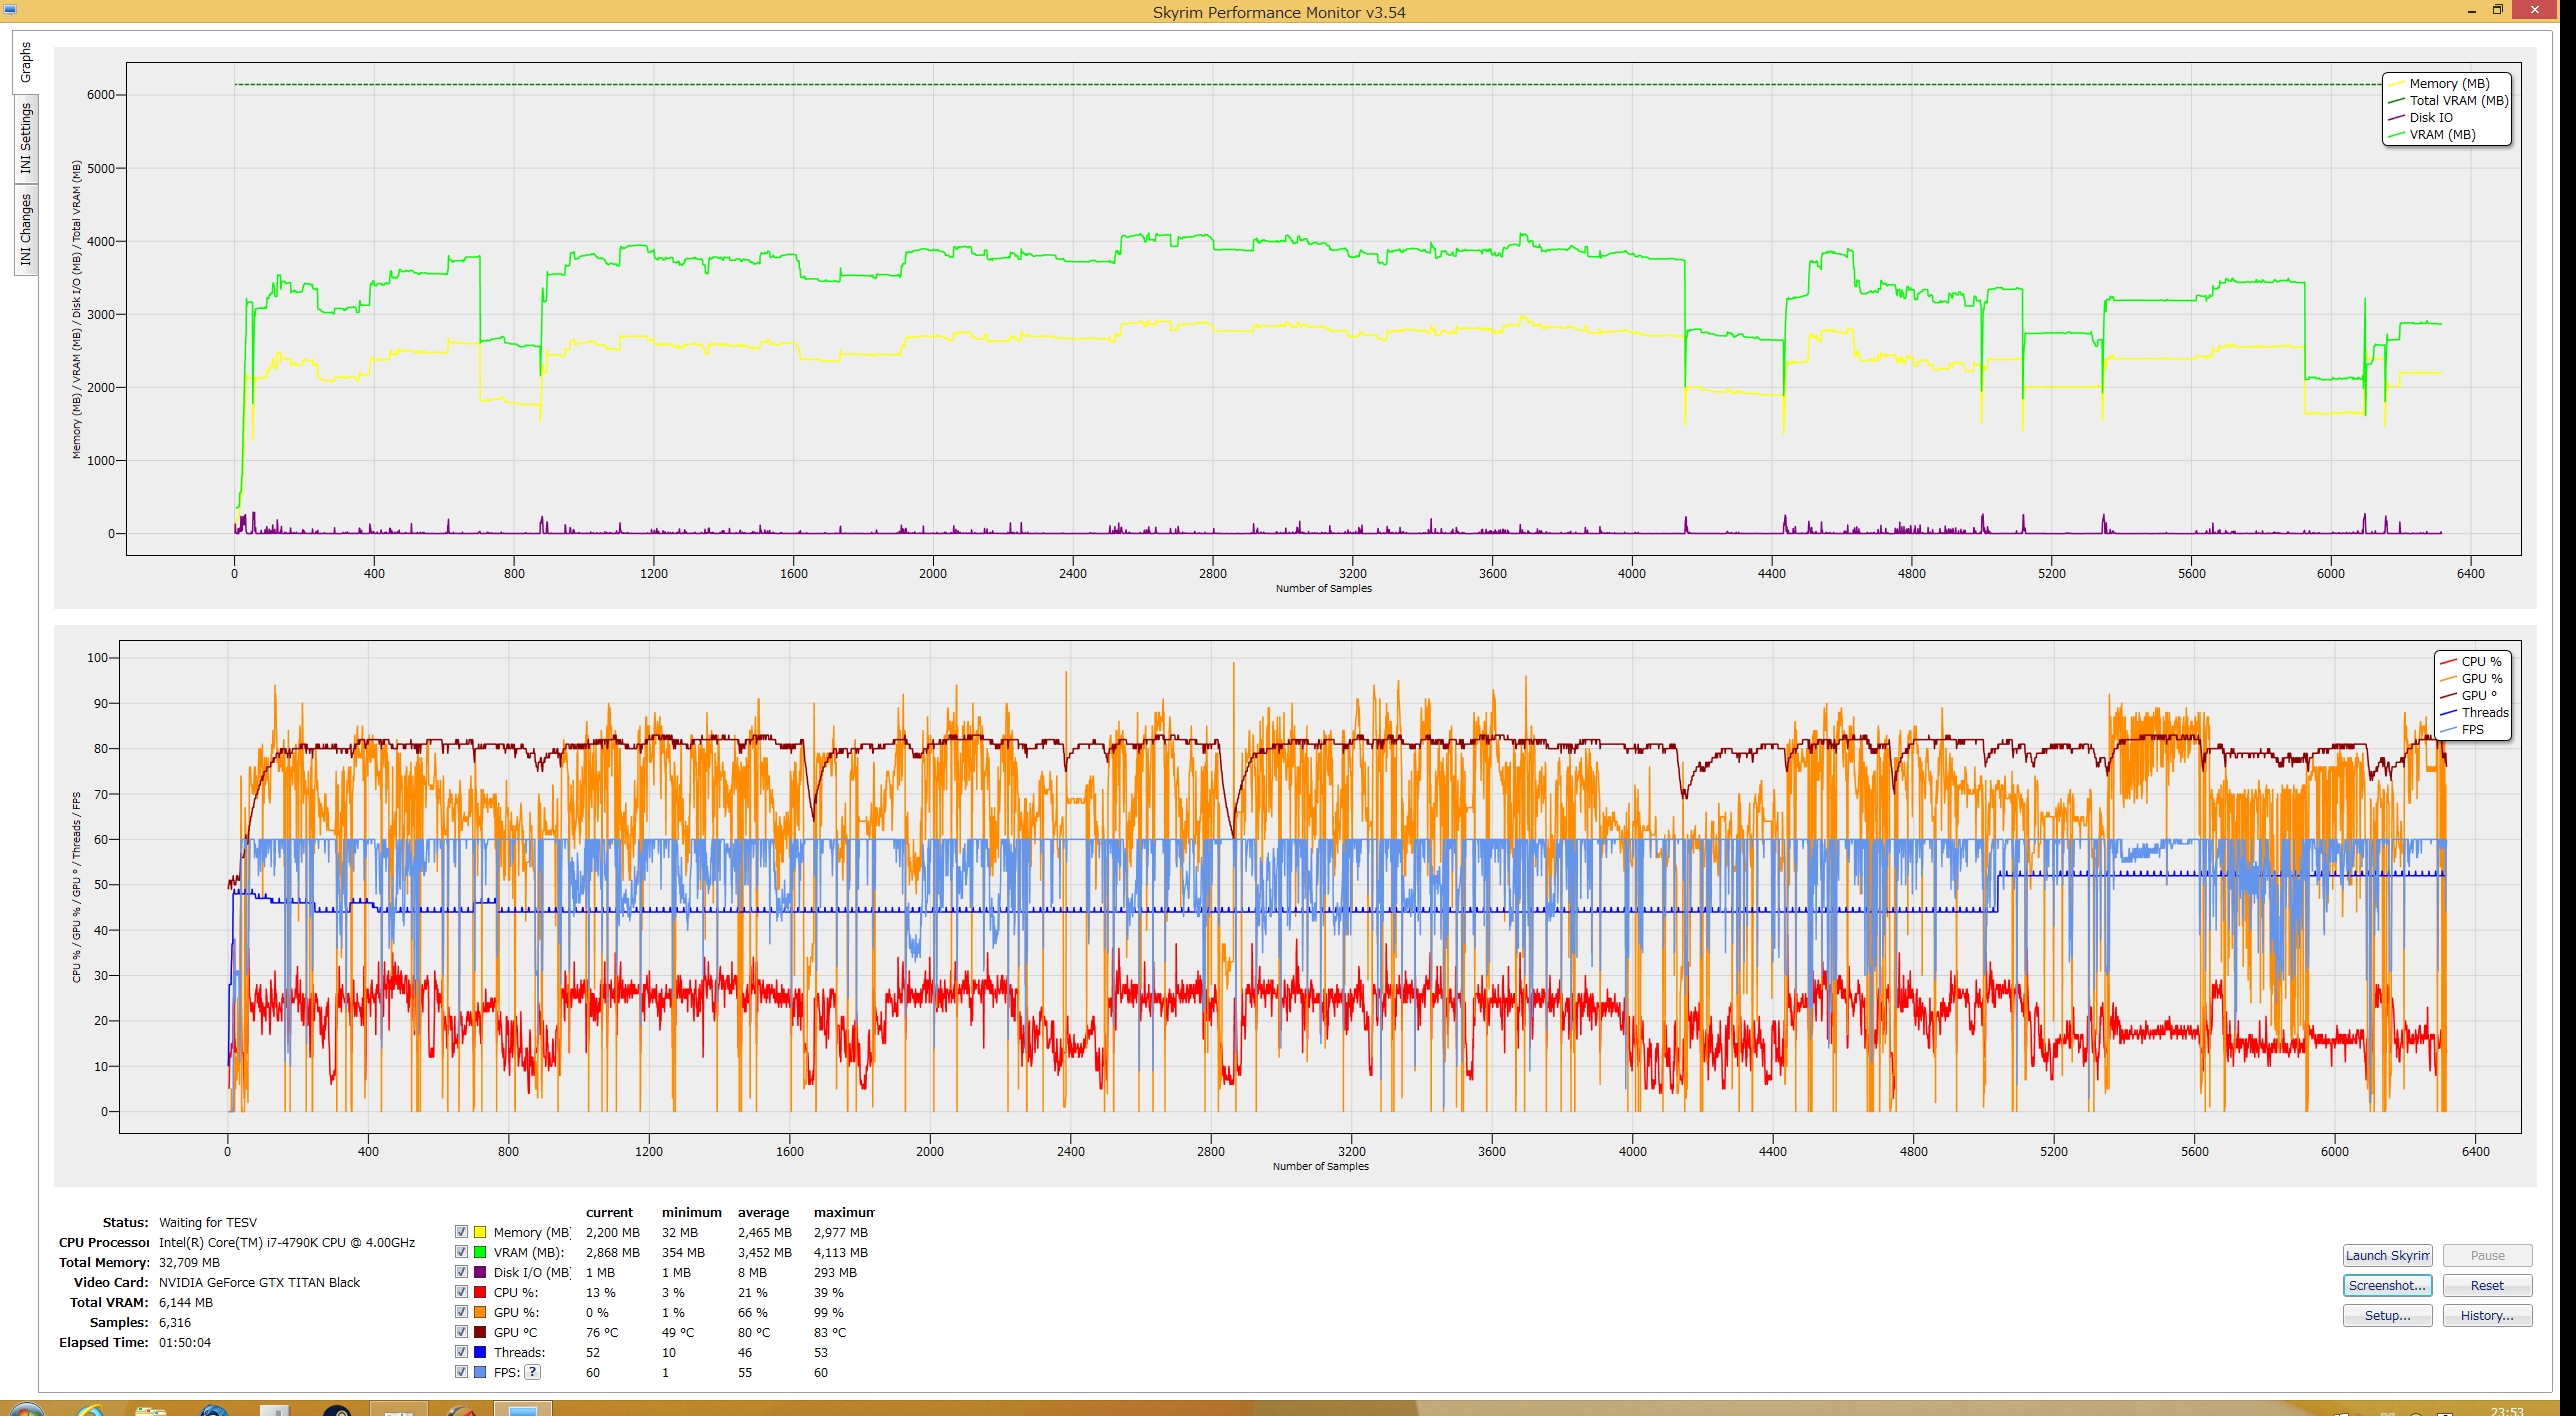Image resolution: width=2576 pixels, height=1416 pixels.
Task: Click the Pause button
Action: pyautogui.click(x=2487, y=1255)
